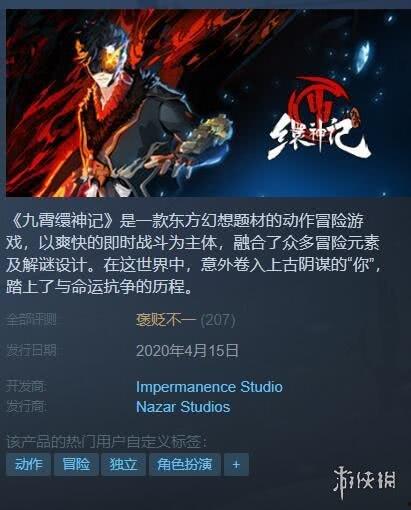
Task: Open the 角色扮演 tag
Action: (185, 464)
